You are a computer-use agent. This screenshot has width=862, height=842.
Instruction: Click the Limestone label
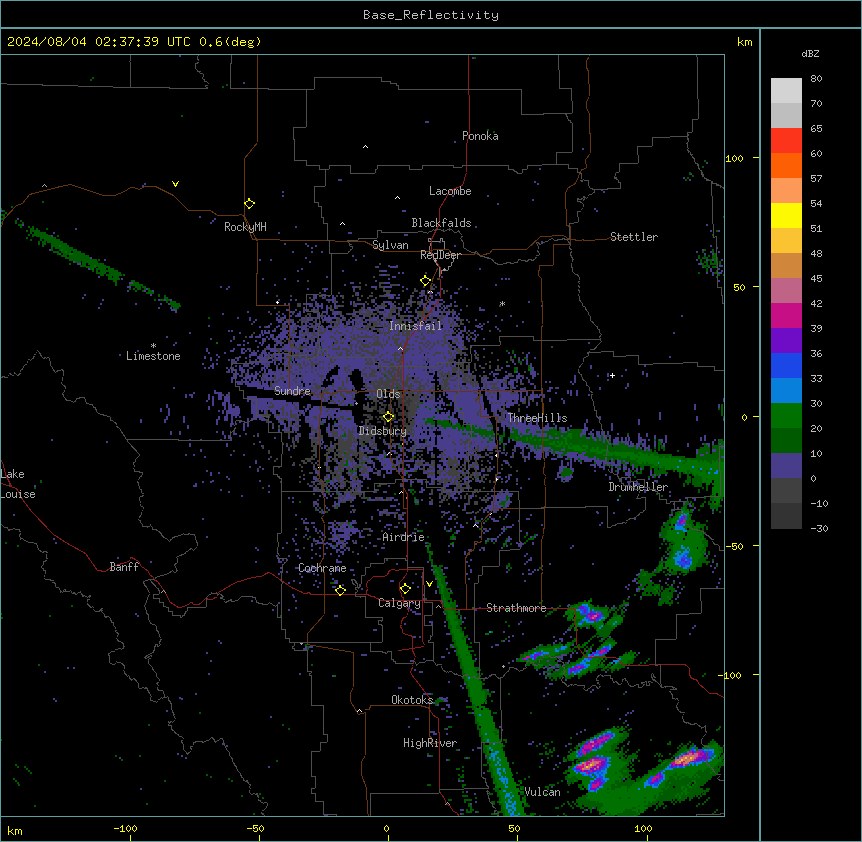[153, 356]
